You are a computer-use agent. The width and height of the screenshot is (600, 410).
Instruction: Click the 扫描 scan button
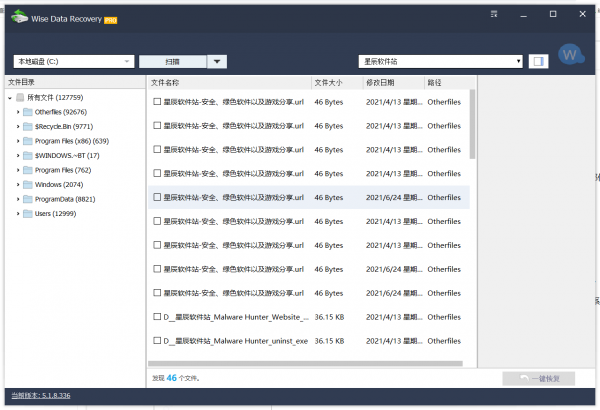pyautogui.click(x=173, y=62)
